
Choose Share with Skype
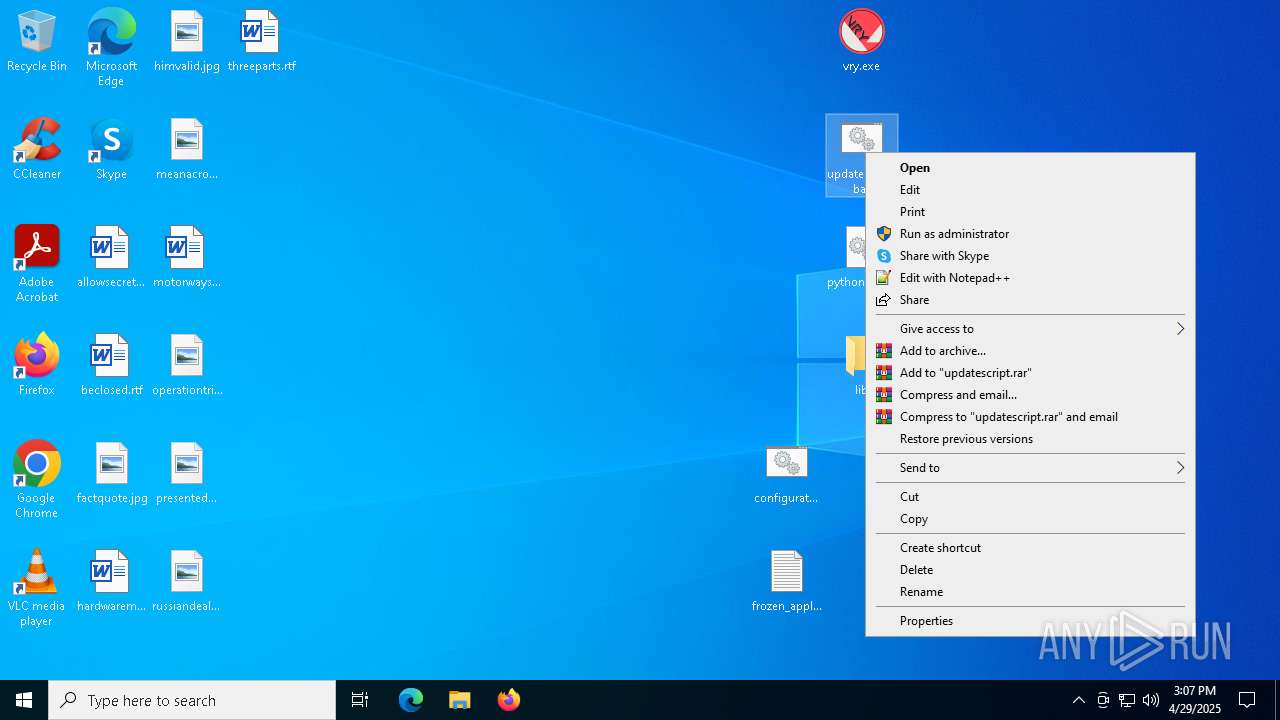(1030, 256)
